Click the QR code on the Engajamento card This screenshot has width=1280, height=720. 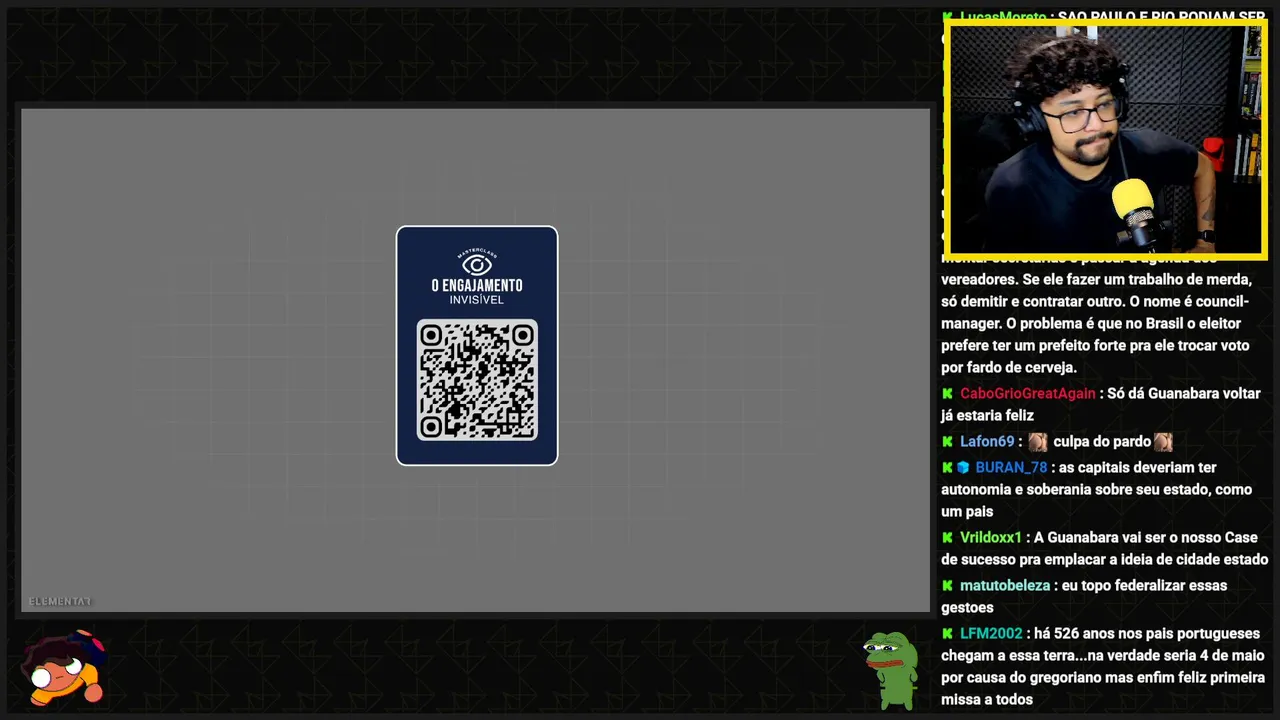pyautogui.click(x=477, y=380)
